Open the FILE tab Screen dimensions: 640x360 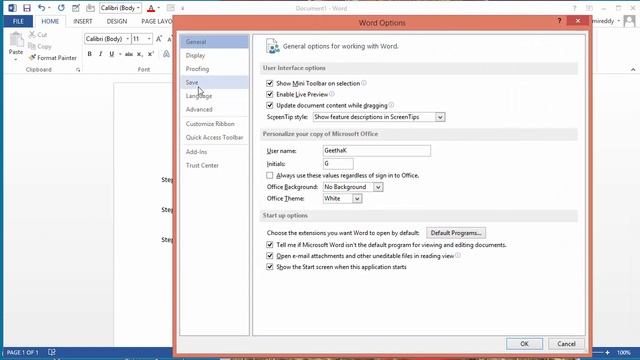(18, 21)
